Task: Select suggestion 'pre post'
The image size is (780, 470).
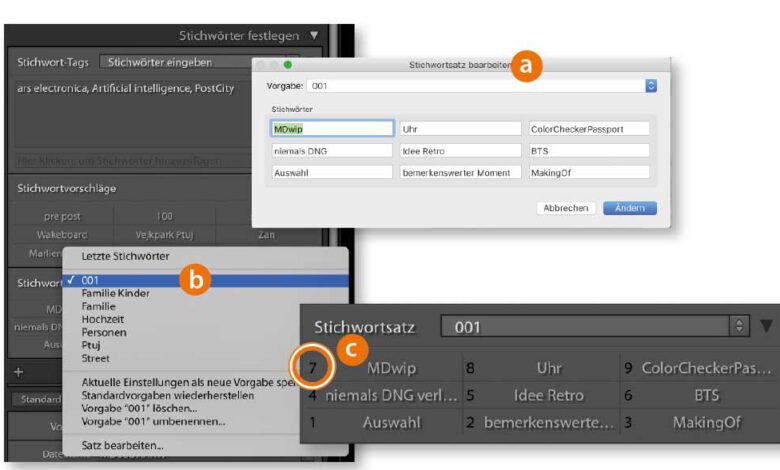Action: coord(62,216)
